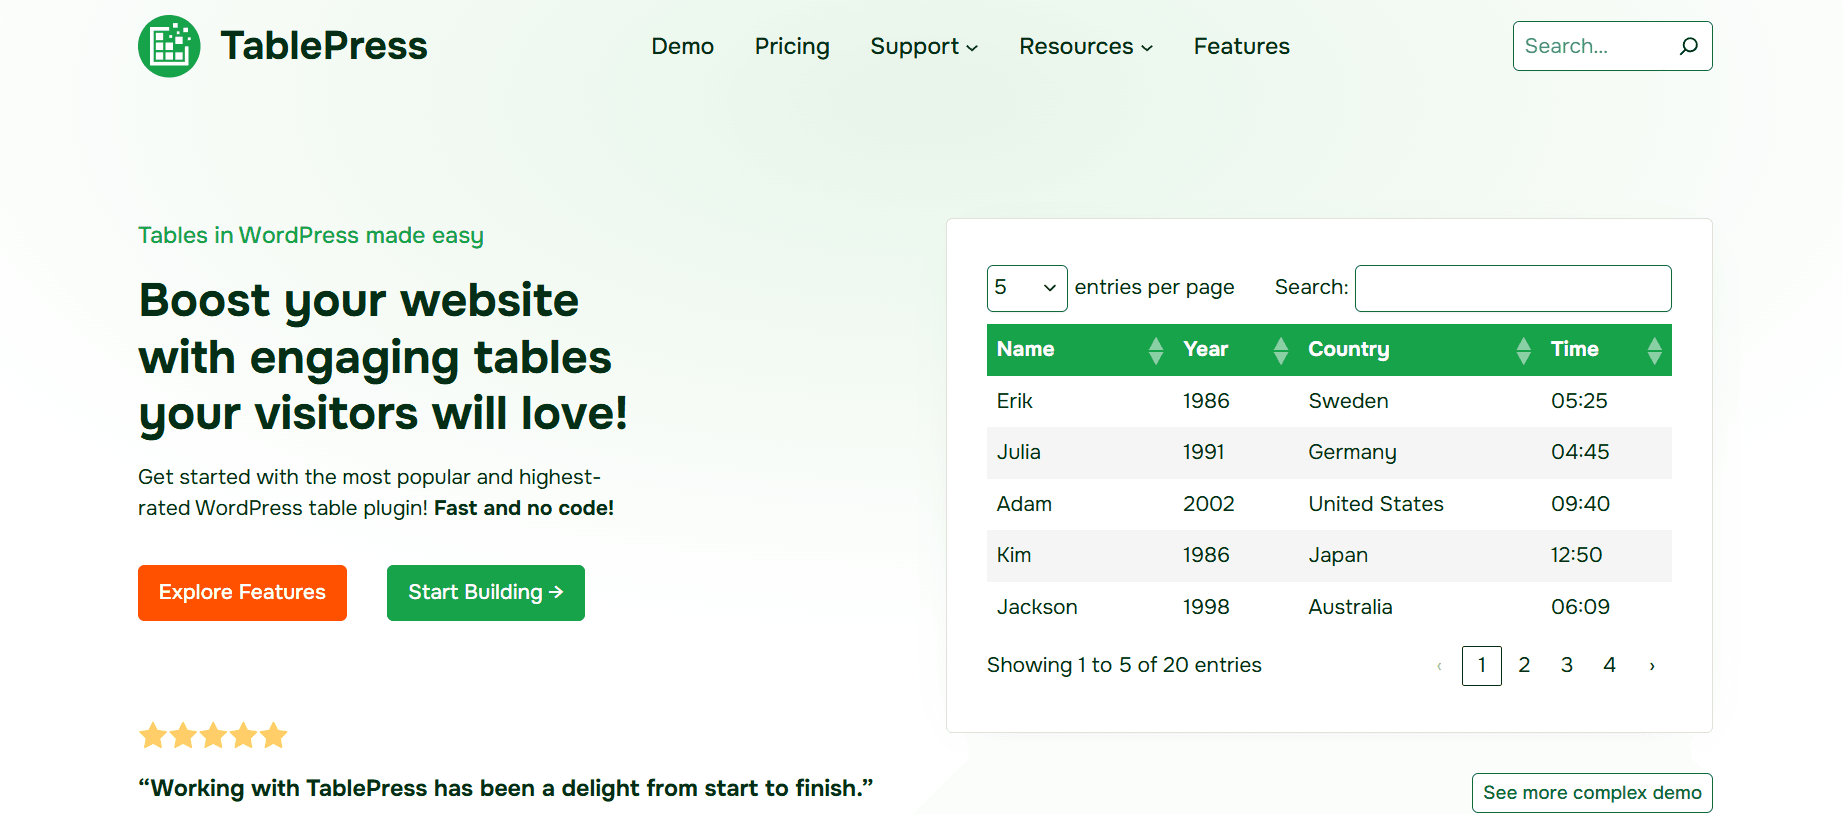Click the Adam name cell
Viewport: 1843px width, 814px height.
click(x=1080, y=504)
